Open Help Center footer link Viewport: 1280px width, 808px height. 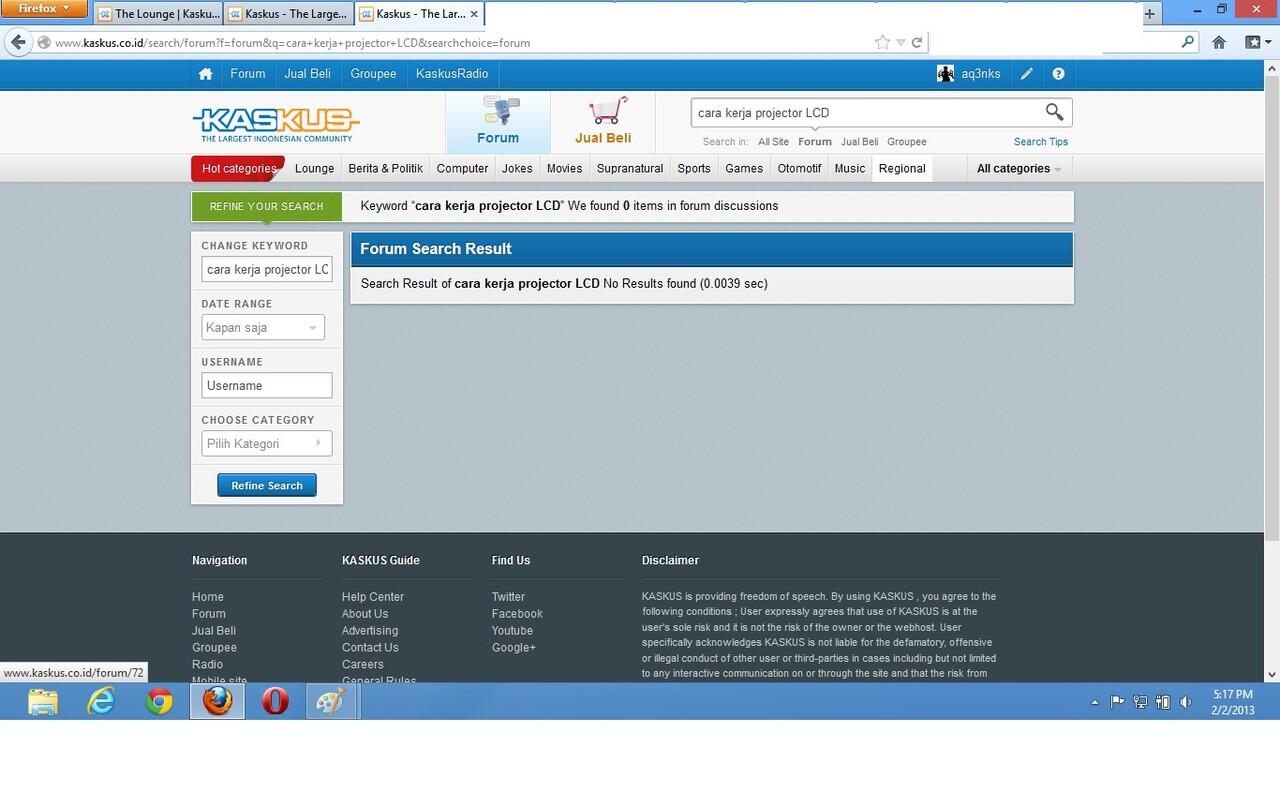pyautogui.click(x=373, y=597)
